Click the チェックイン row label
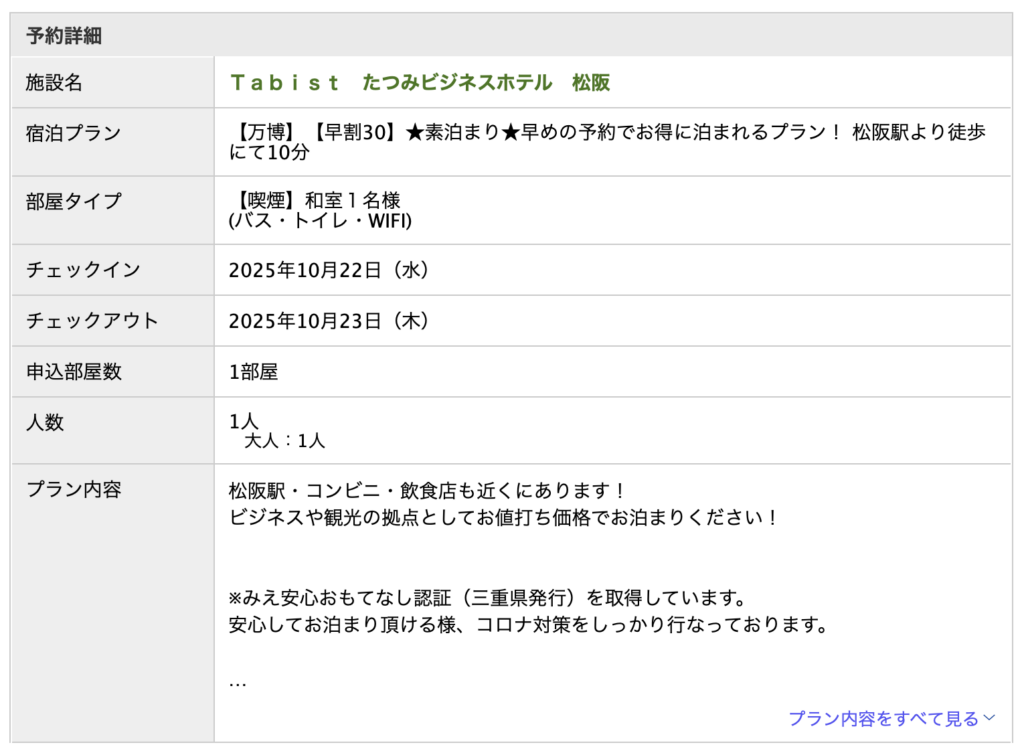This screenshot has height=755, width=1024. (x=83, y=269)
